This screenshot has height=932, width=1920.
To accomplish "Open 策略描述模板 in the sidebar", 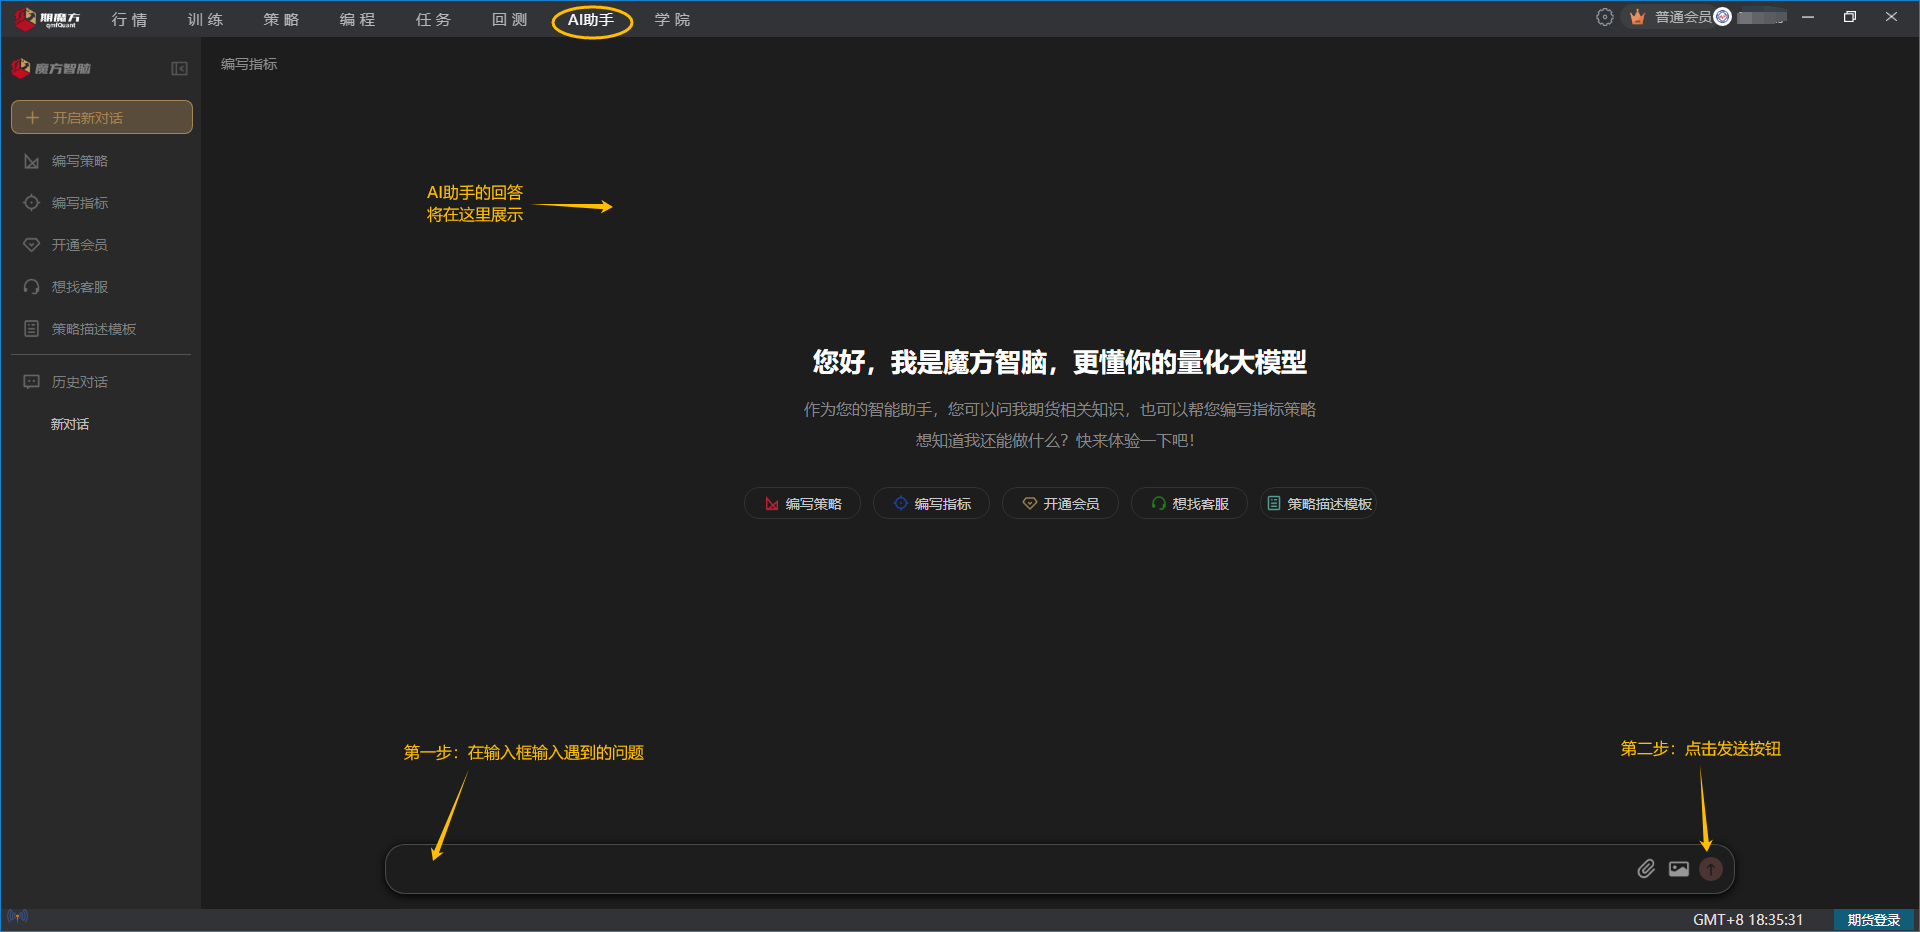I will tap(94, 329).
